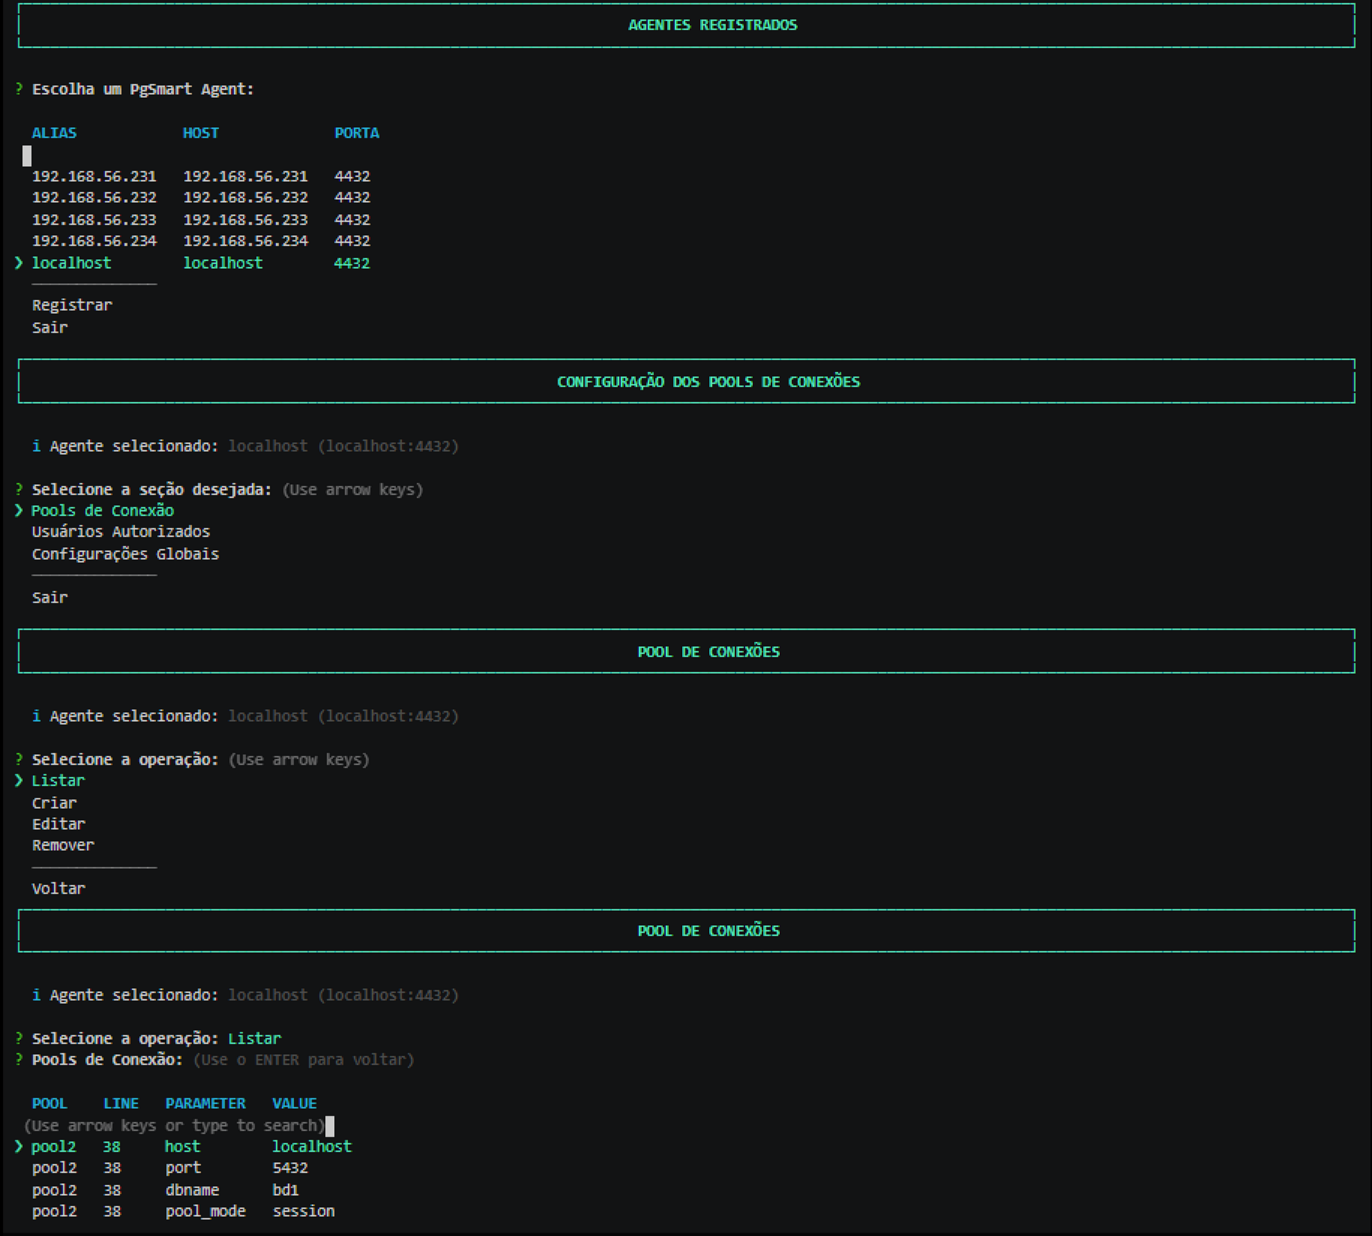
Task: Click Sair below Configurações Globais
Action: [50, 598]
